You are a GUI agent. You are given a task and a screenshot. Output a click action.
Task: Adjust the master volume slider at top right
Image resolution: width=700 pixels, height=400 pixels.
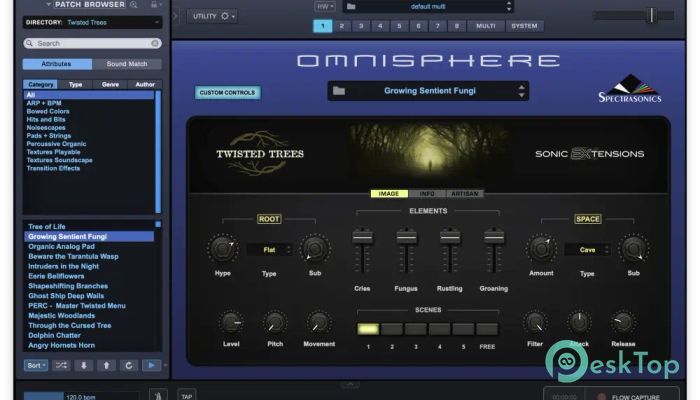click(x=651, y=15)
